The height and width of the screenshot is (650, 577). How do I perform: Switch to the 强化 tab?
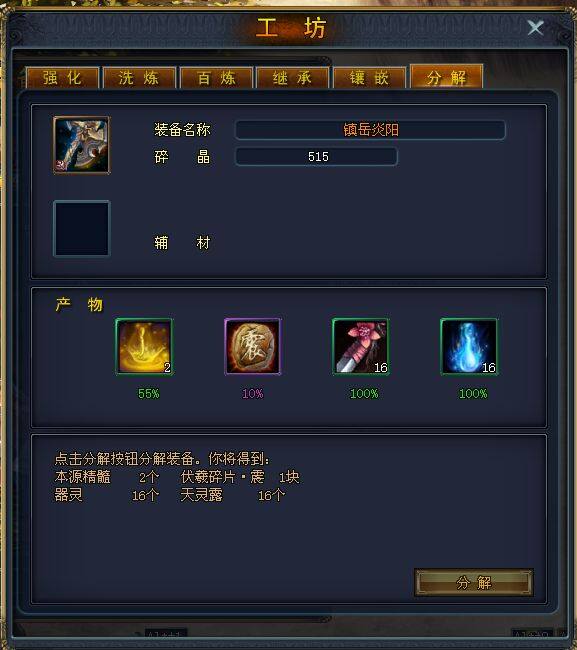point(63,78)
